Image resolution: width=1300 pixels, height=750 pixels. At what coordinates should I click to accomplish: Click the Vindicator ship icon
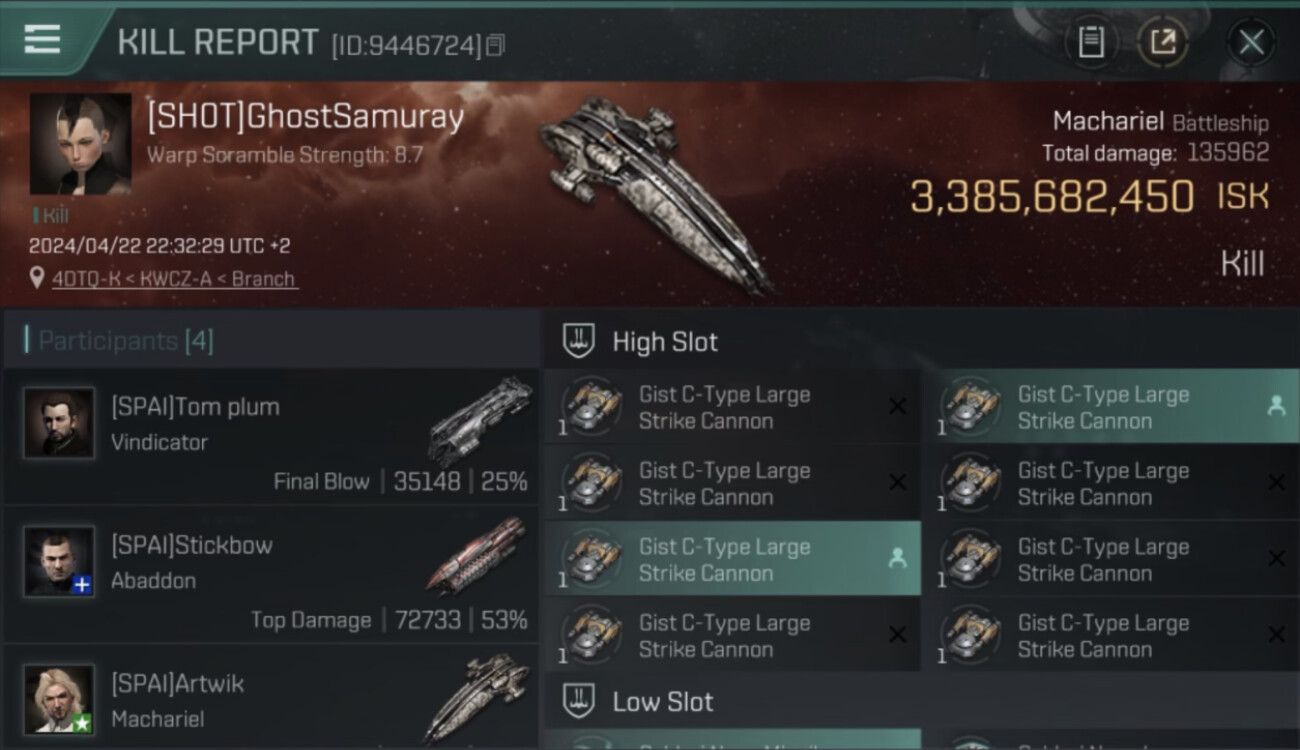480,420
